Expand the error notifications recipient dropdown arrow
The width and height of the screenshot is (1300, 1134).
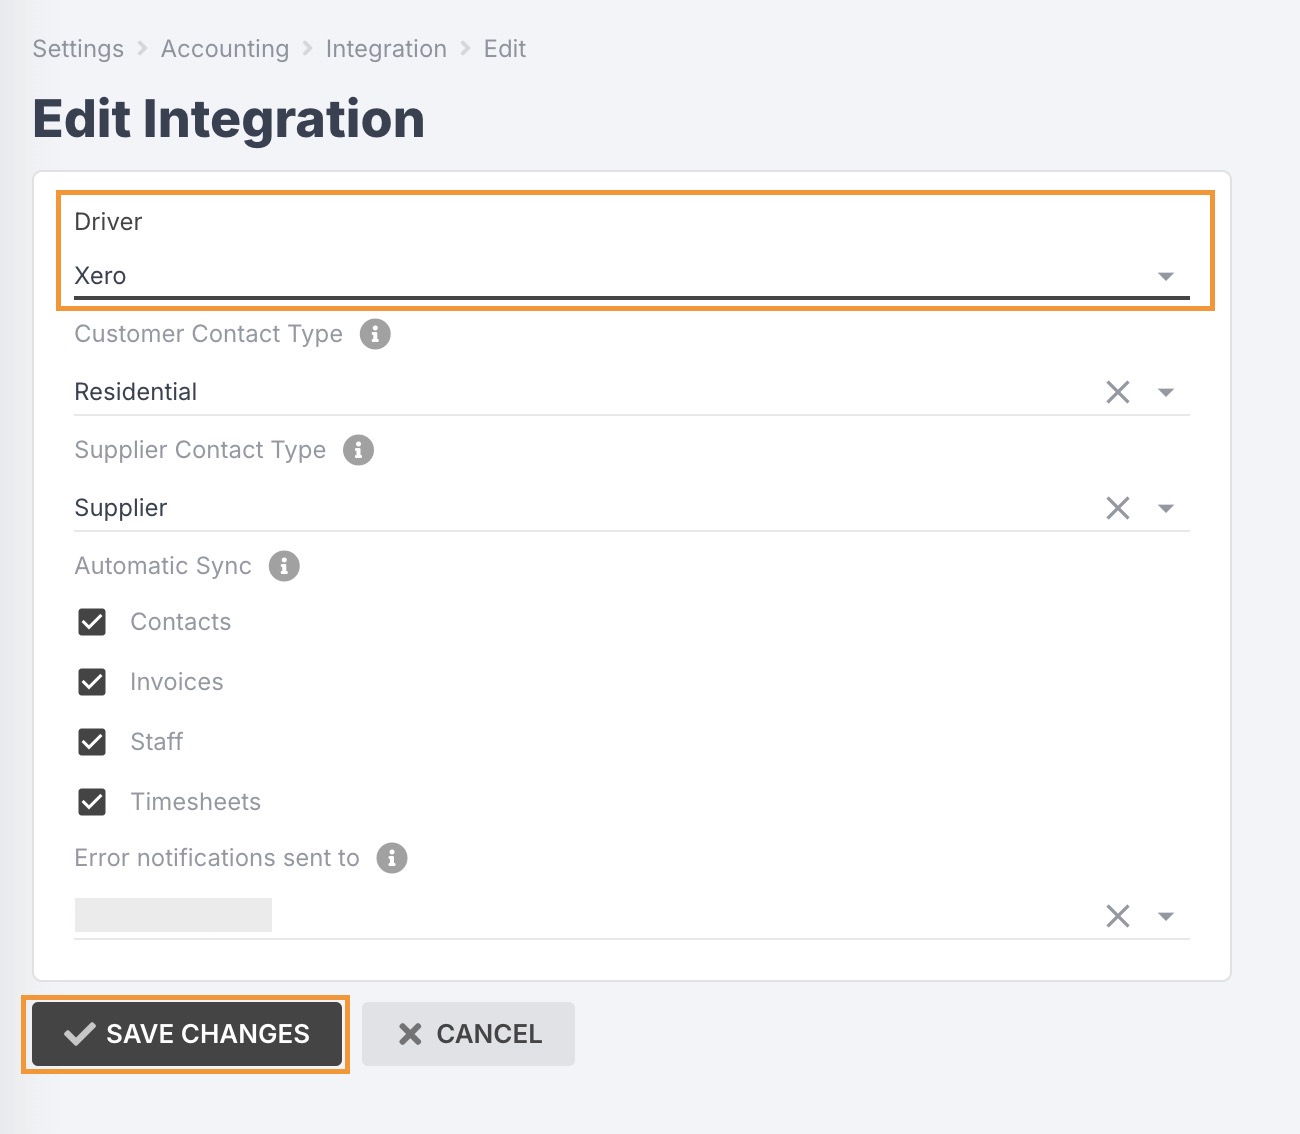click(x=1166, y=916)
